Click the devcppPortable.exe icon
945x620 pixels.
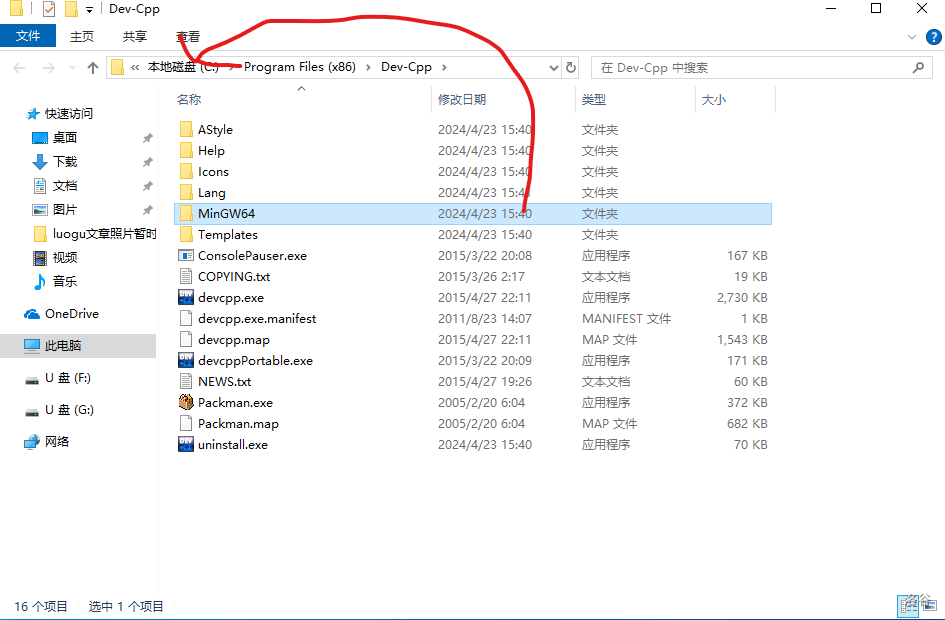186,360
